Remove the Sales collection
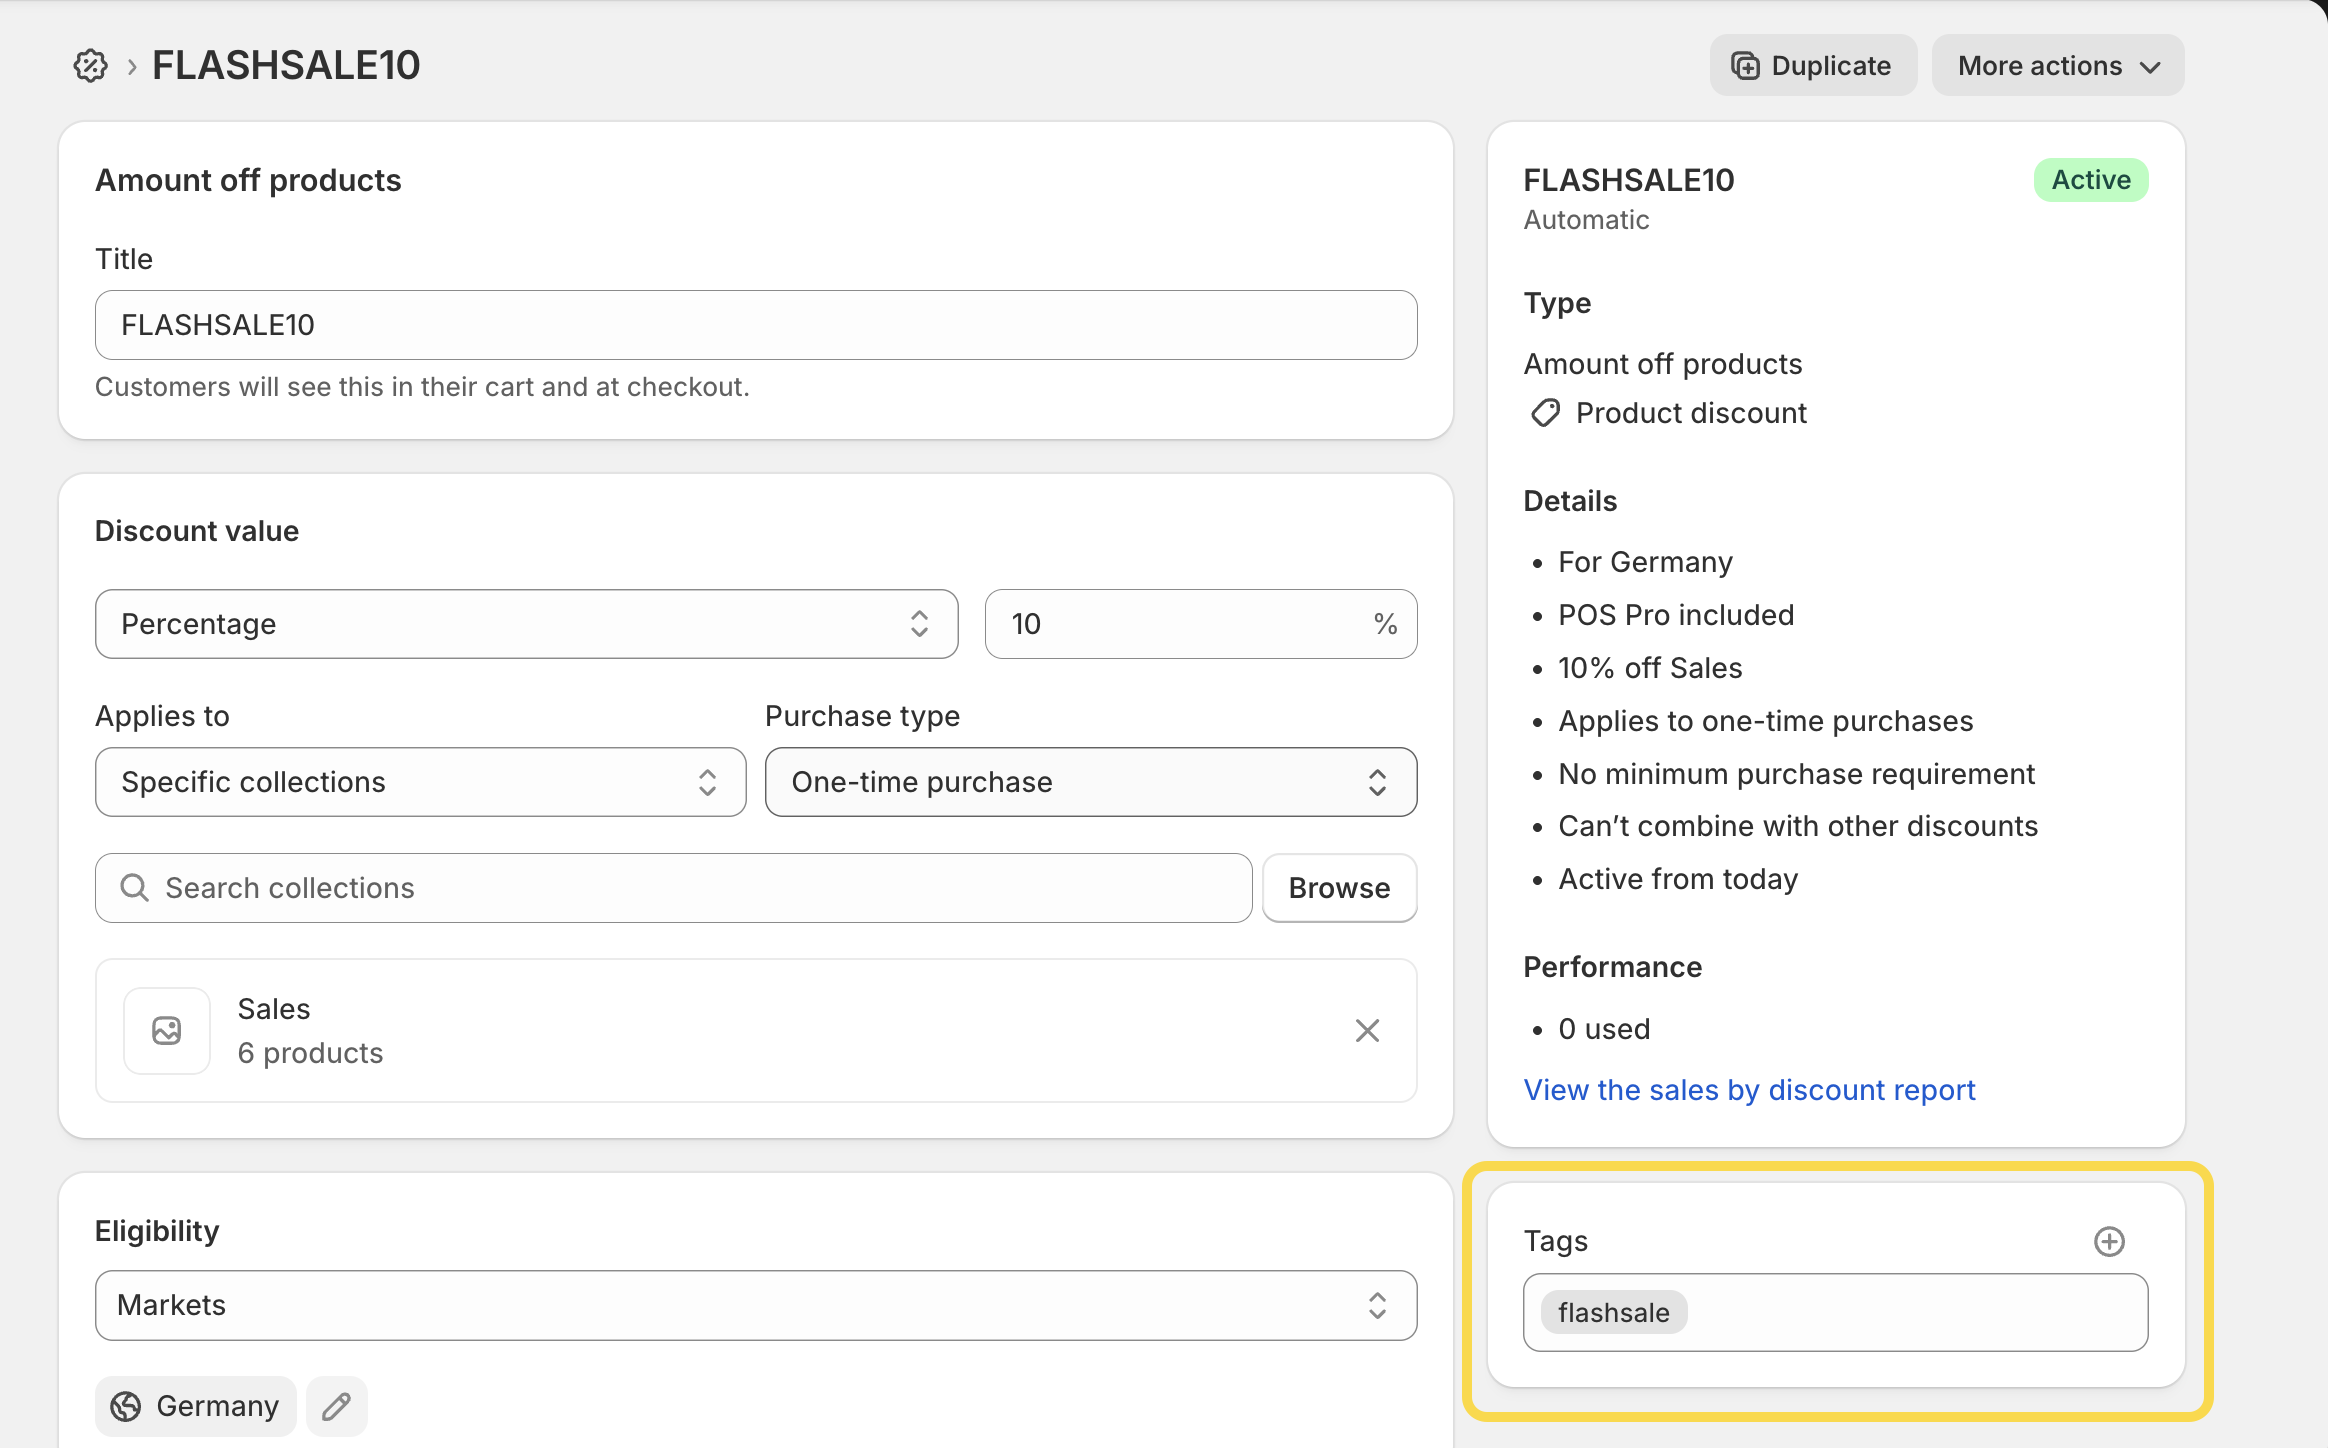Image resolution: width=2328 pixels, height=1448 pixels. (1367, 1031)
